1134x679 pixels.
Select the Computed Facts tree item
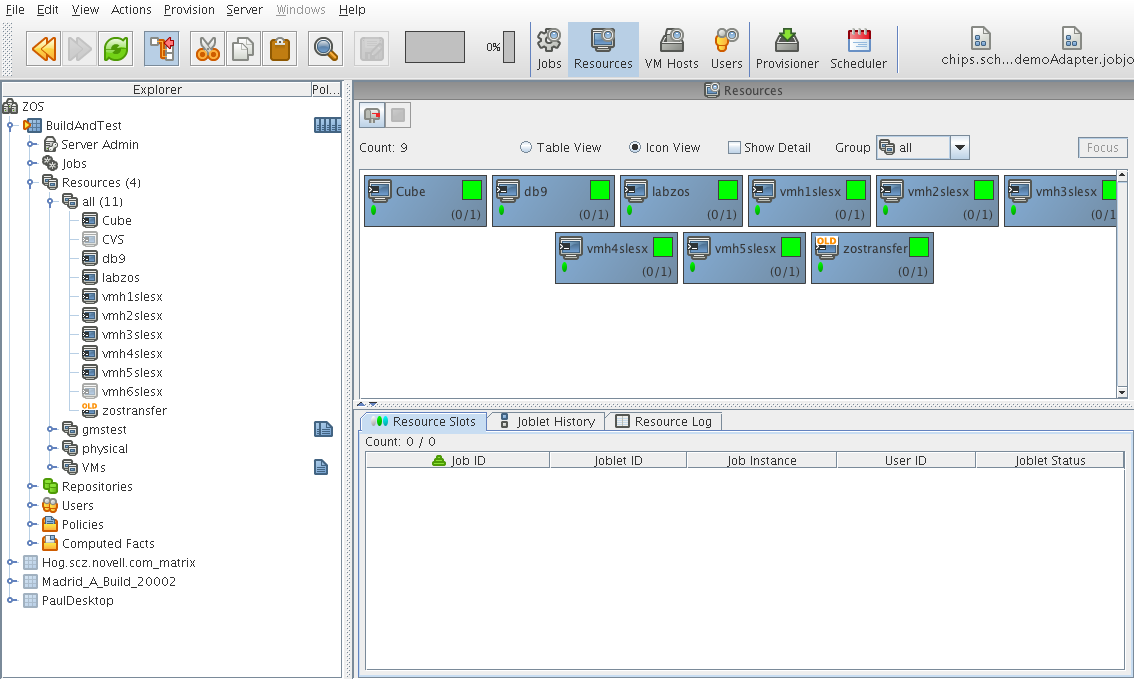pos(108,544)
